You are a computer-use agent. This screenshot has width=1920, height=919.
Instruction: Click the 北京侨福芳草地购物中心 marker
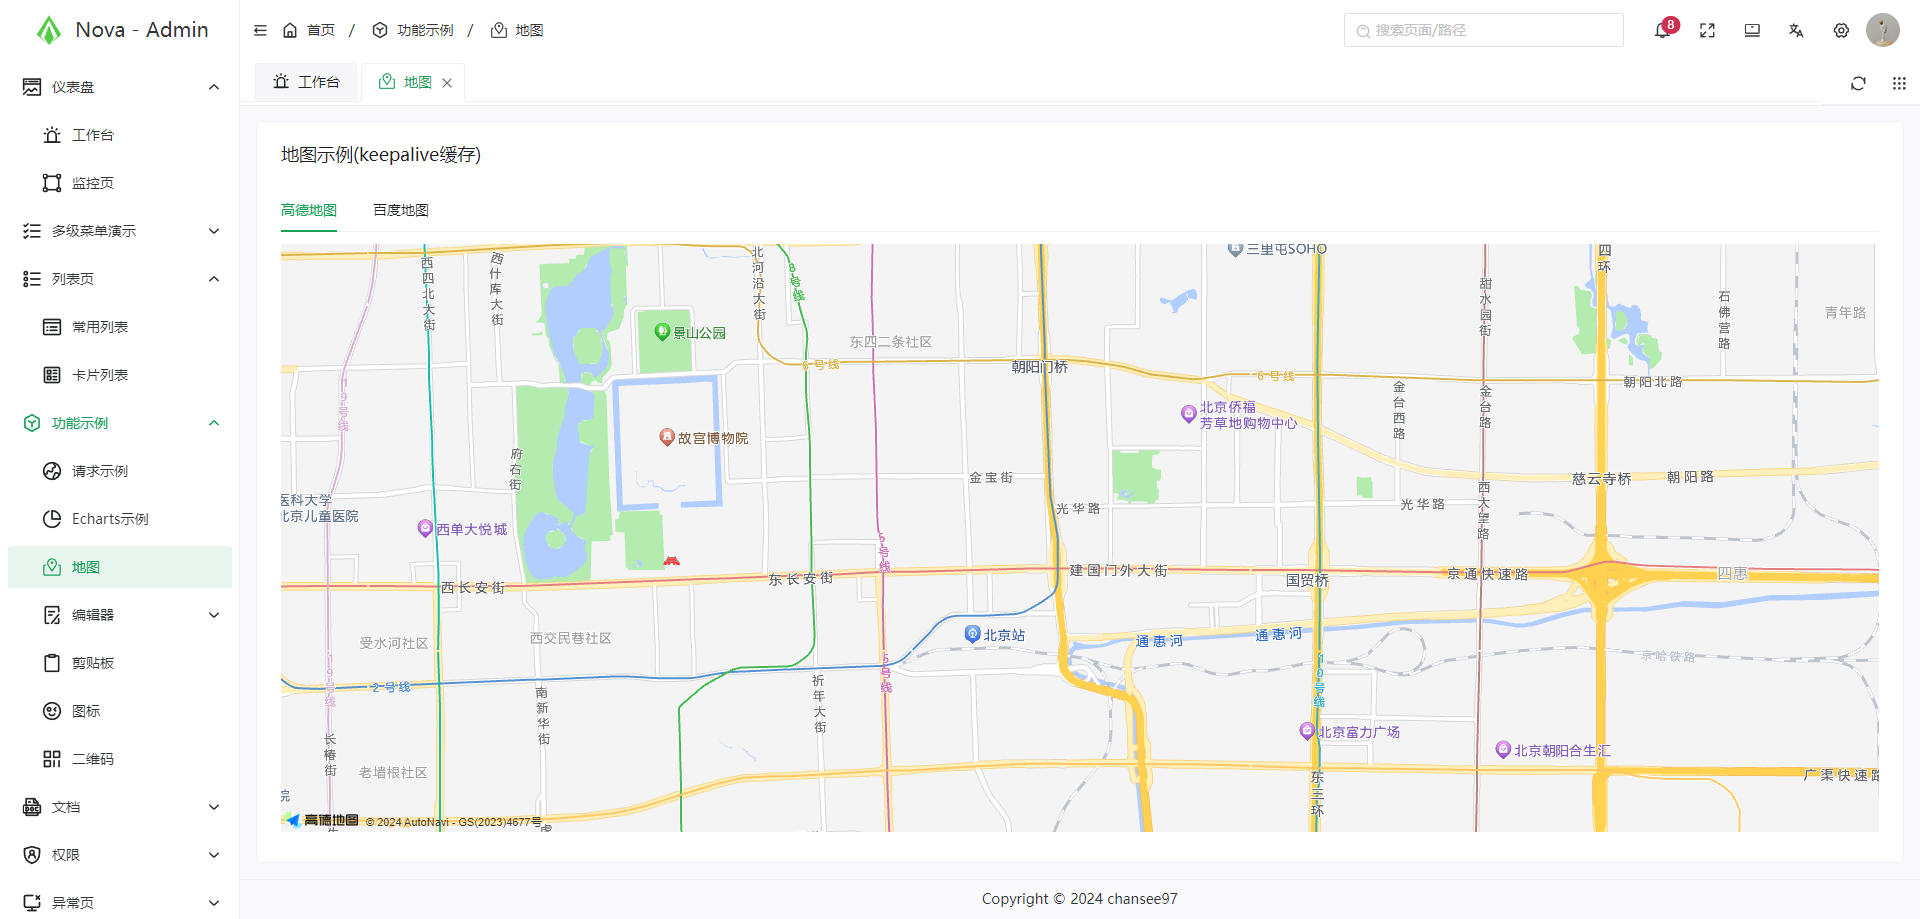[1189, 413]
